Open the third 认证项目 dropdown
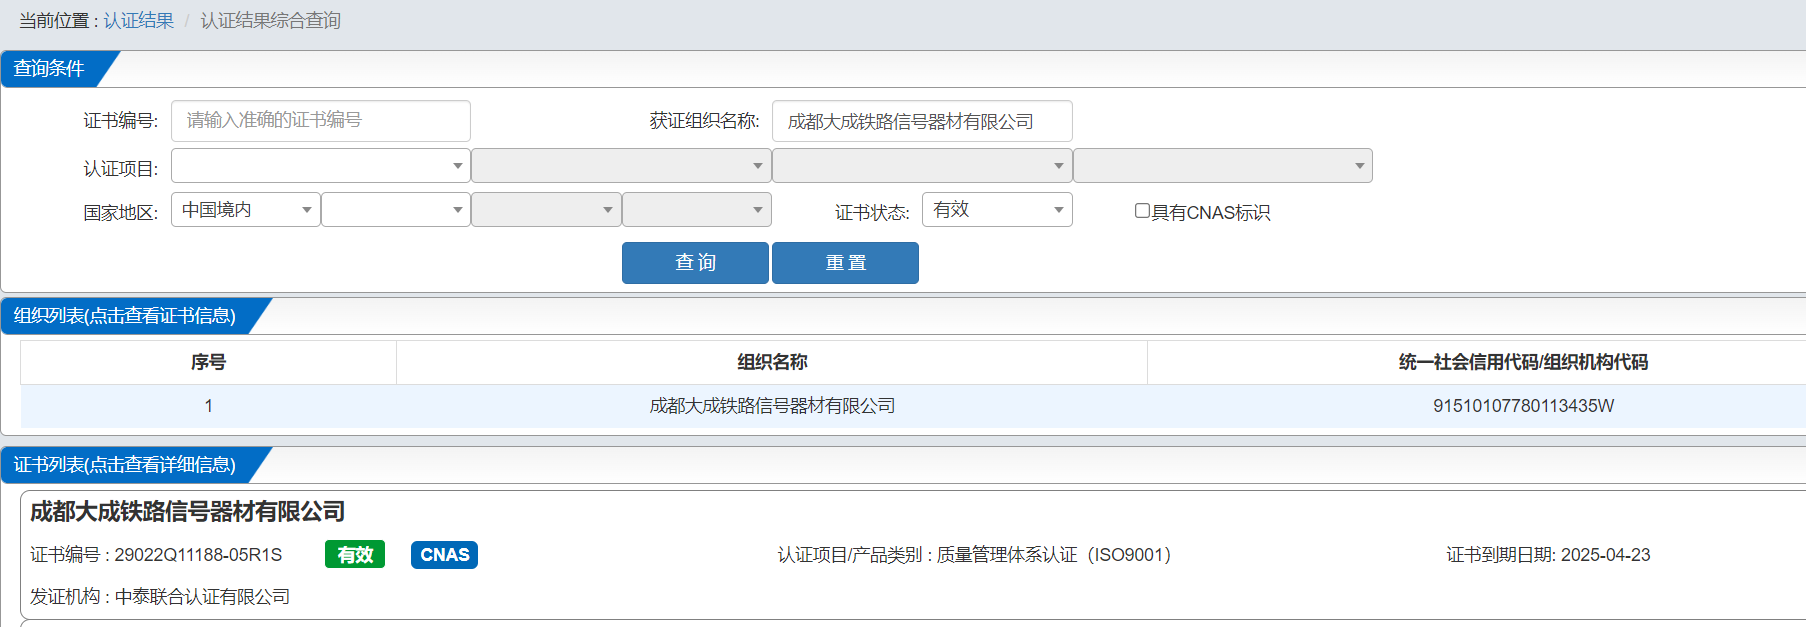 tap(922, 166)
